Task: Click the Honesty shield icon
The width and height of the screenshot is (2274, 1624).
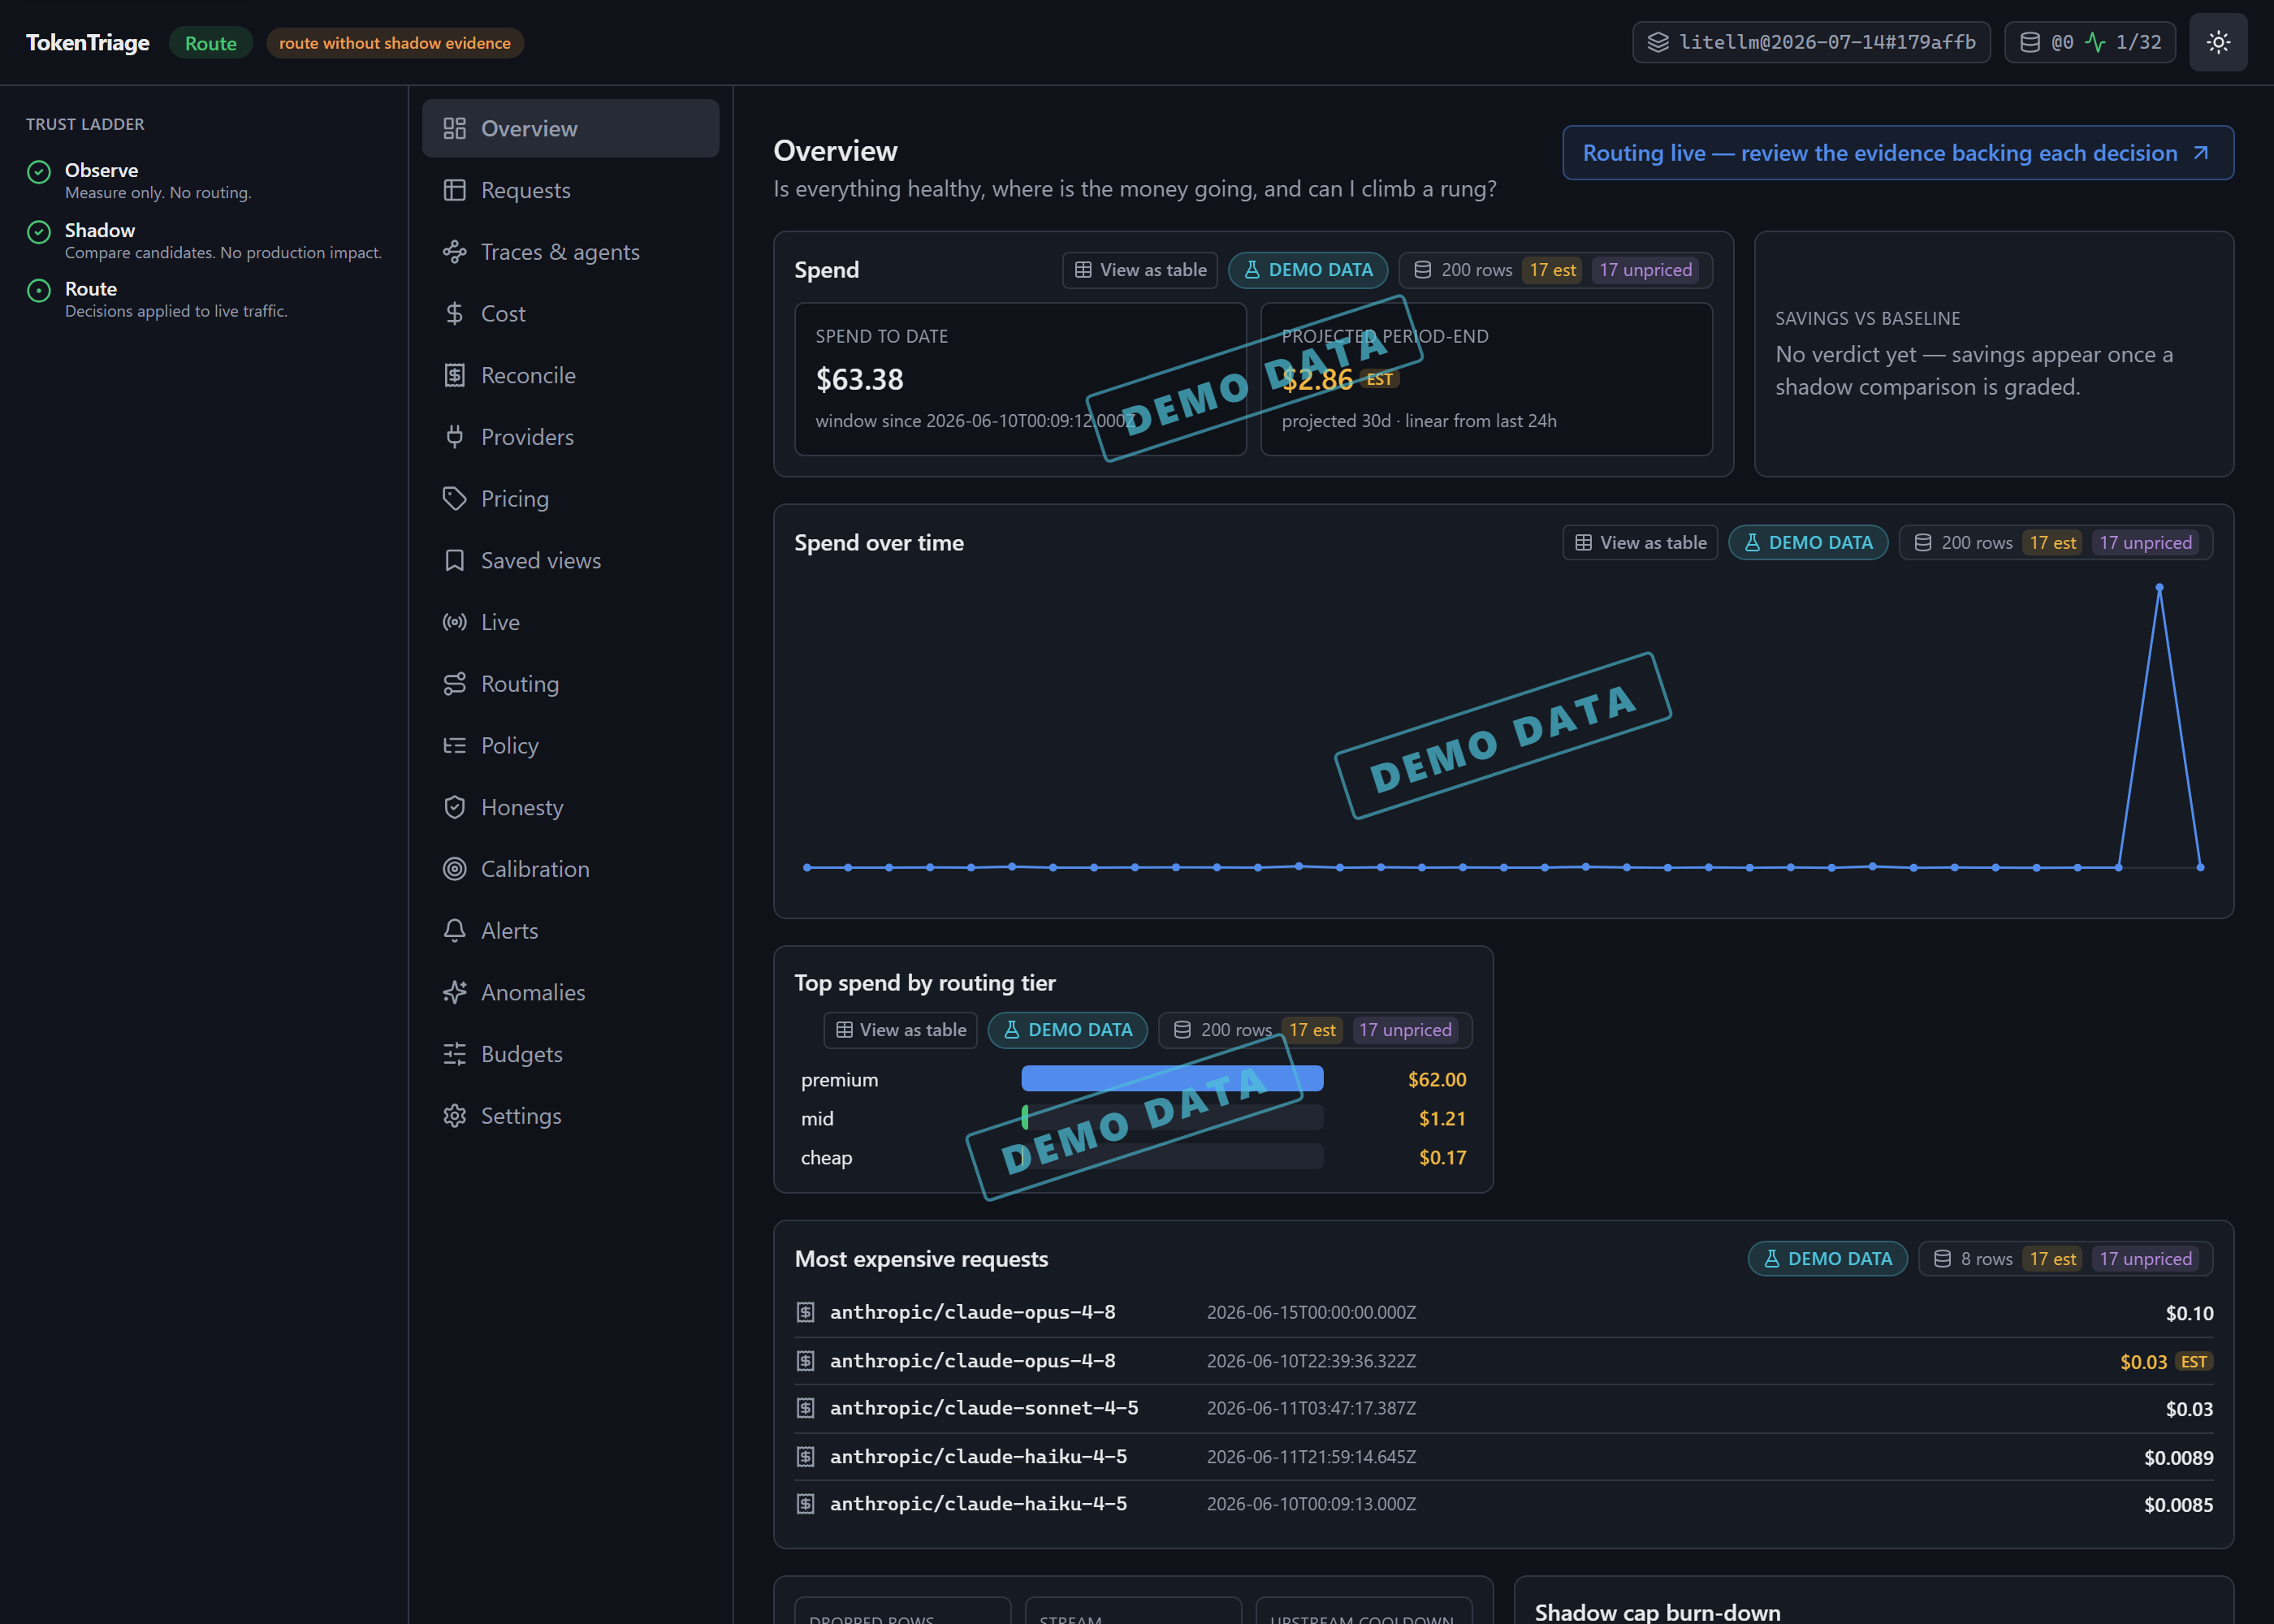Action: [x=454, y=807]
